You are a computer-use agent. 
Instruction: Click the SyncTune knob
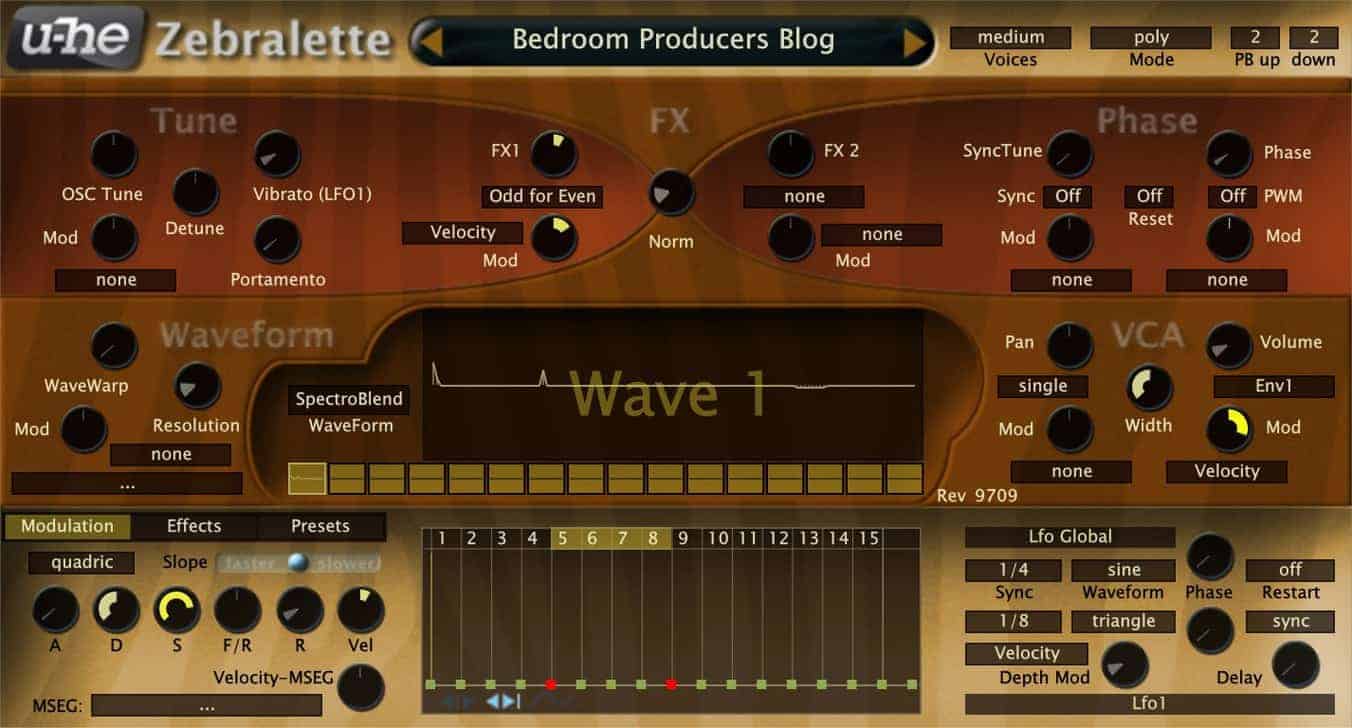(1069, 153)
